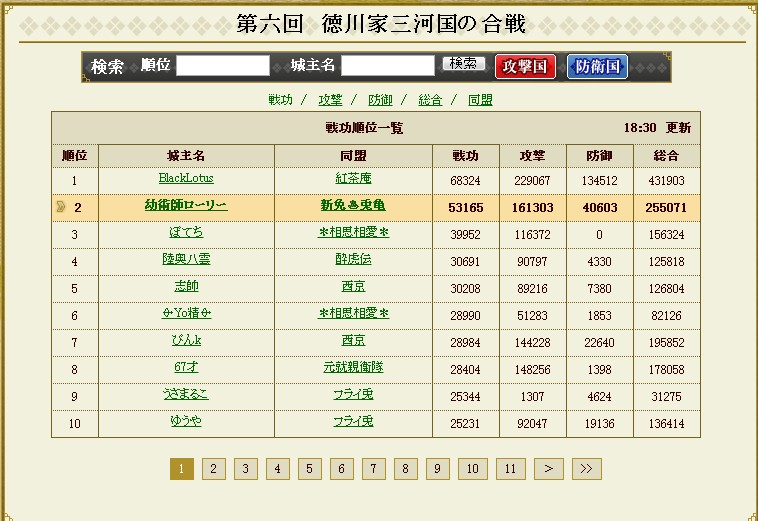Image resolution: width=758 pixels, height=521 pixels.
Task: Click the 総合 column header
Action: point(667,156)
